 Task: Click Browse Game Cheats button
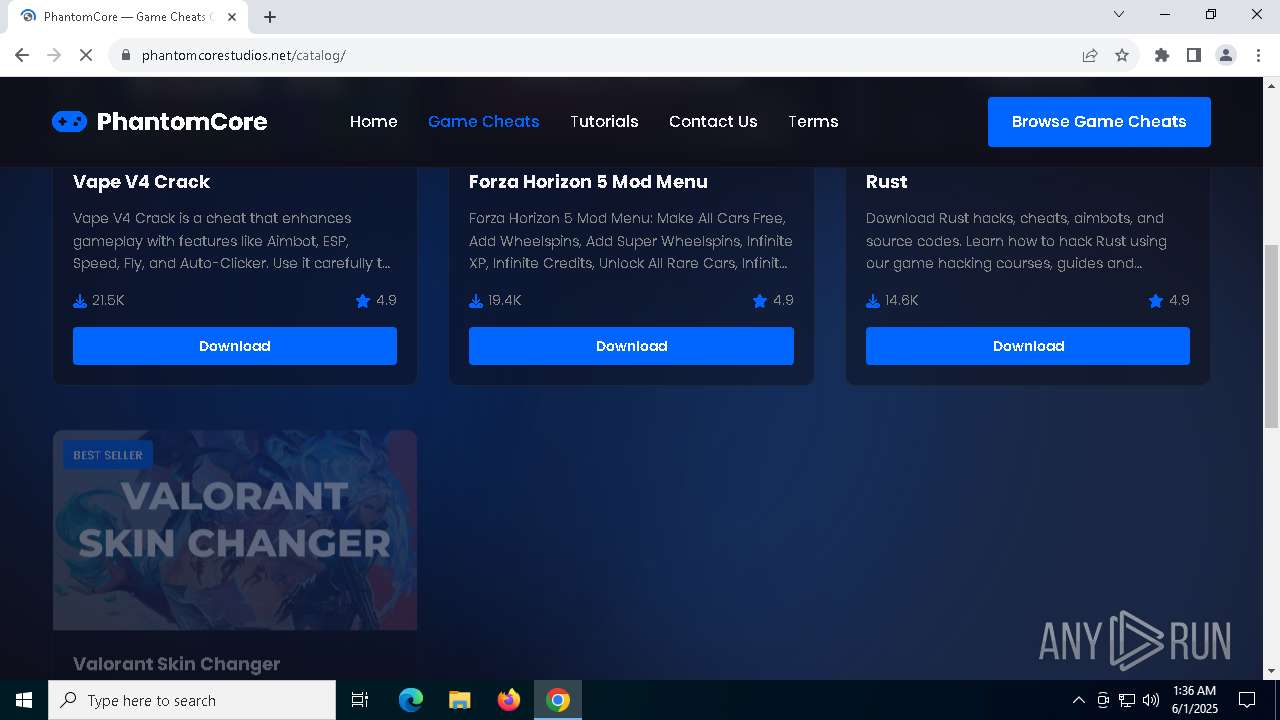click(1099, 122)
